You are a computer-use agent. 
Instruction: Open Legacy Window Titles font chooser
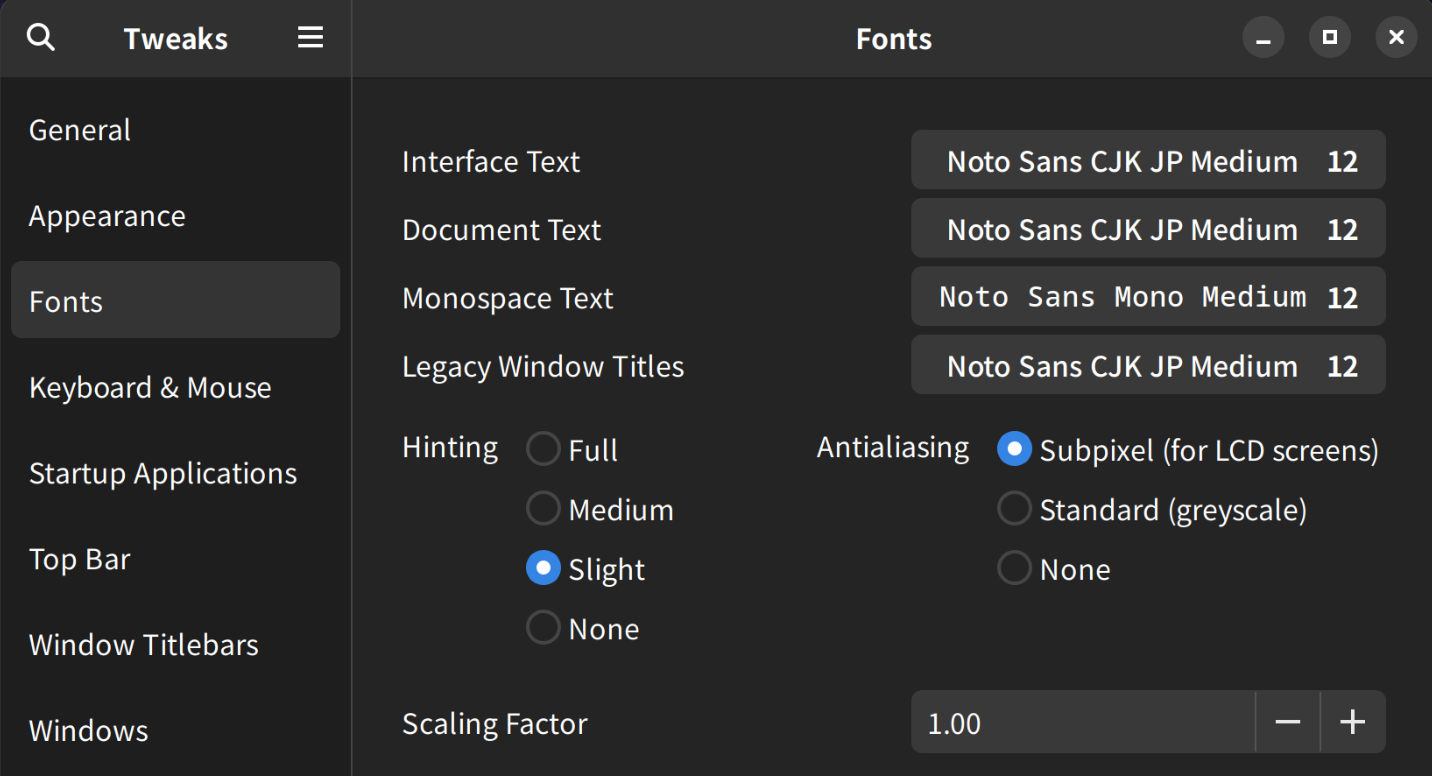pyautogui.click(x=1148, y=364)
